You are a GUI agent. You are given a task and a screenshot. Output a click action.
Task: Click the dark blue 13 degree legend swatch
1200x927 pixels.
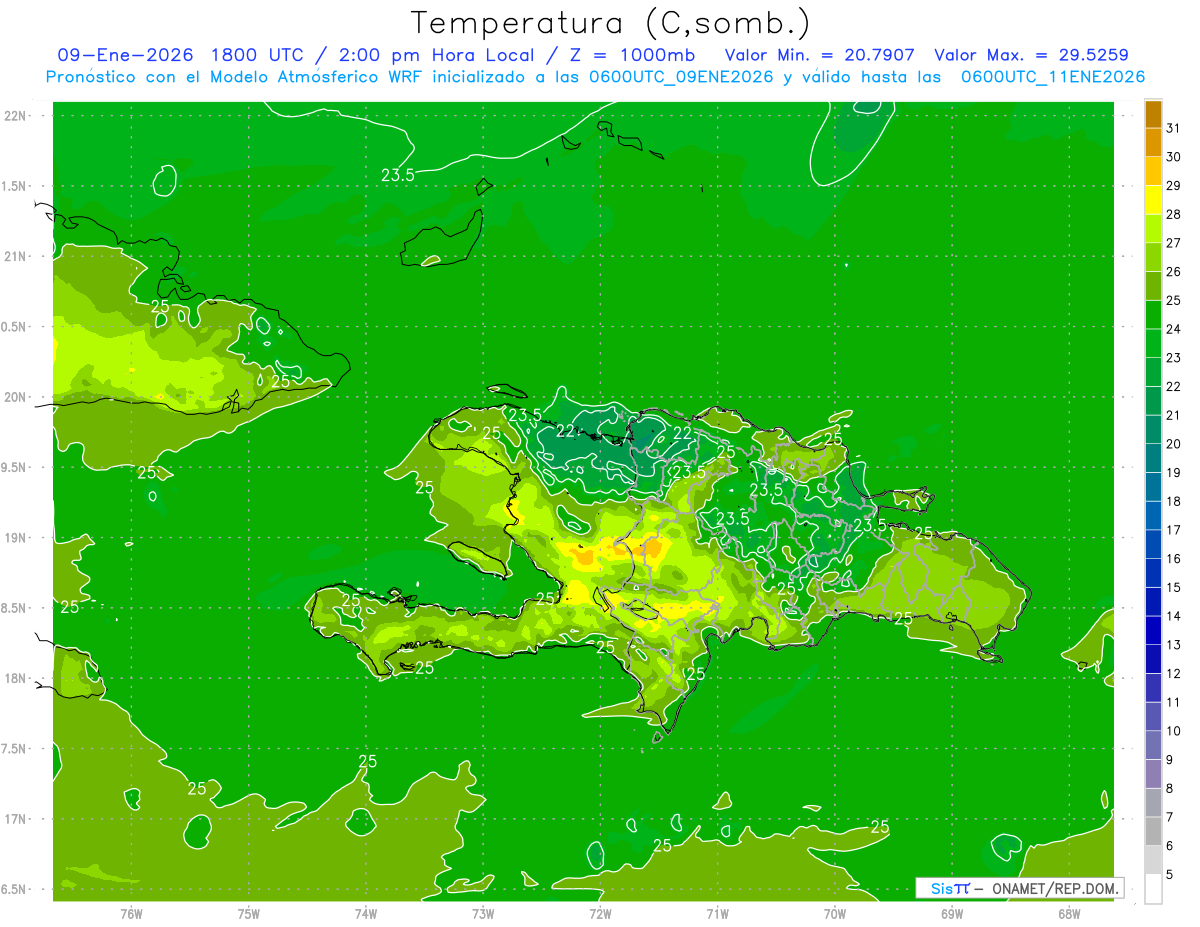click(1153, 631)
